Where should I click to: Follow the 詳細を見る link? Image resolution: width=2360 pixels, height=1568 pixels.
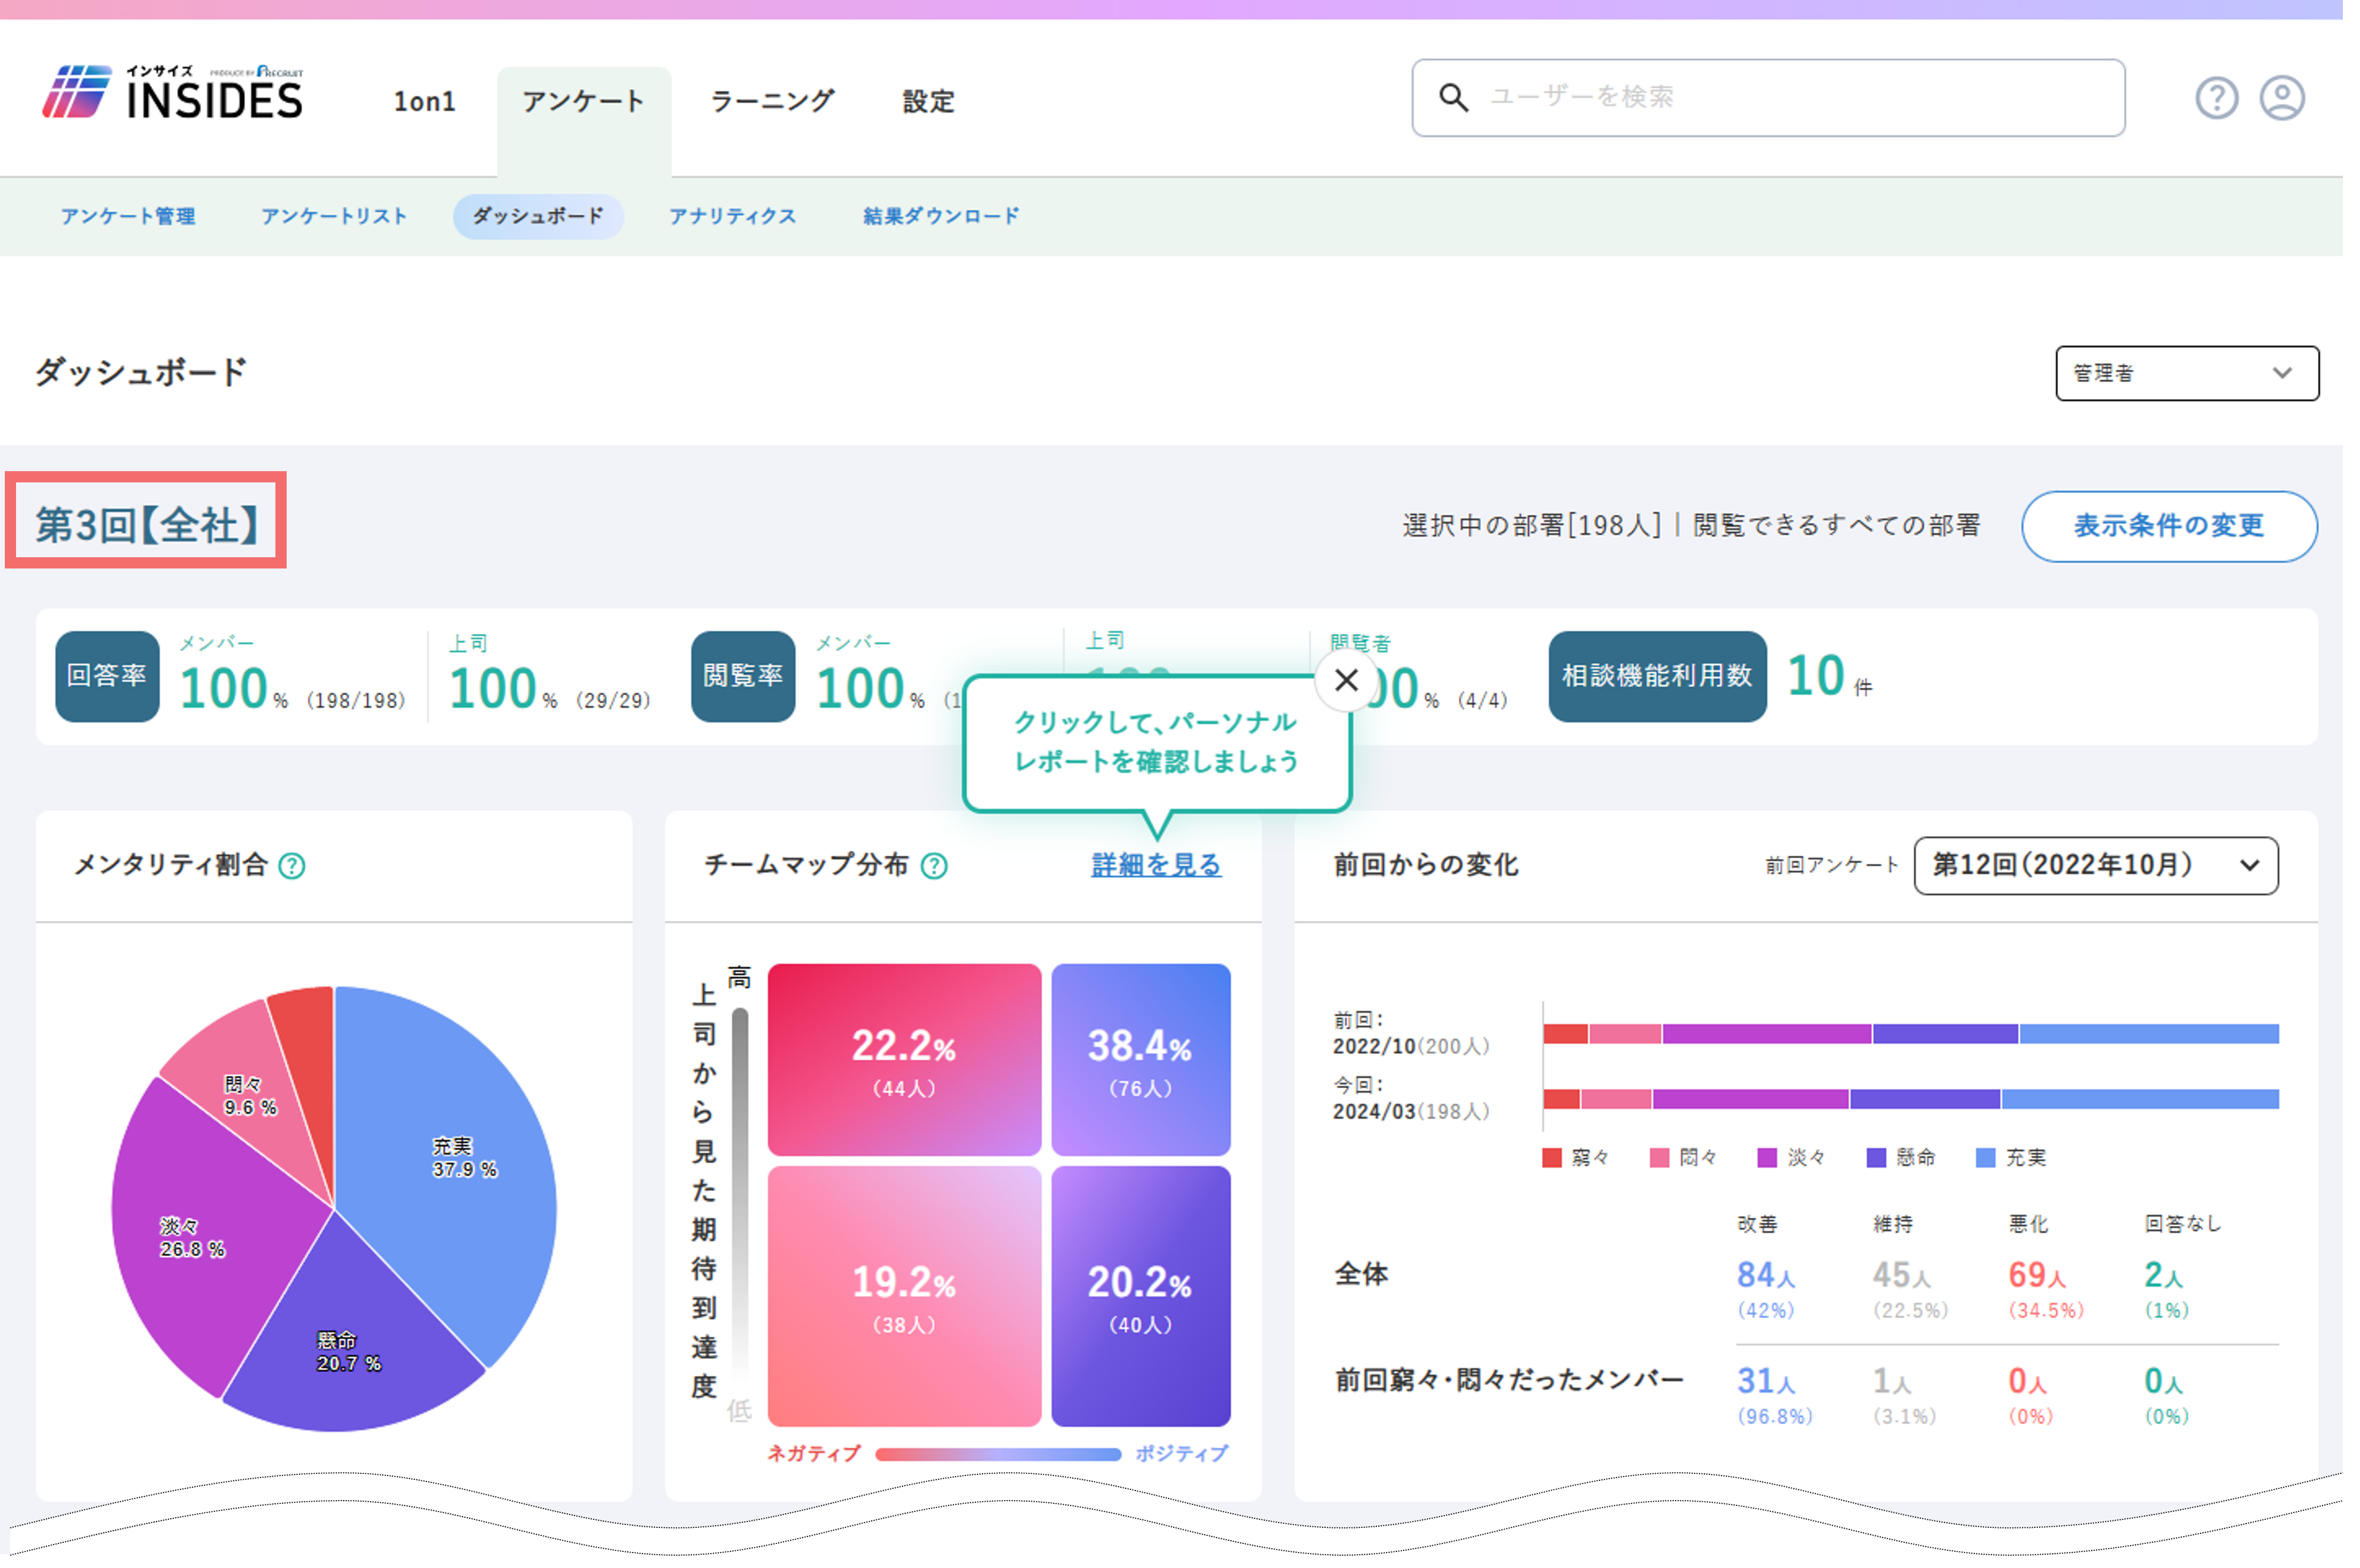click(1156, 865)
